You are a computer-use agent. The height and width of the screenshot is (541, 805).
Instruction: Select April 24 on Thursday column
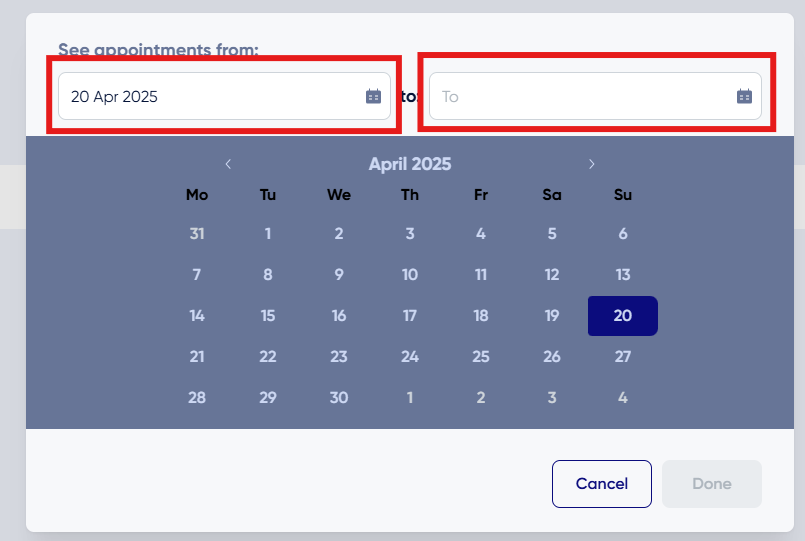[x=410, y=357]
